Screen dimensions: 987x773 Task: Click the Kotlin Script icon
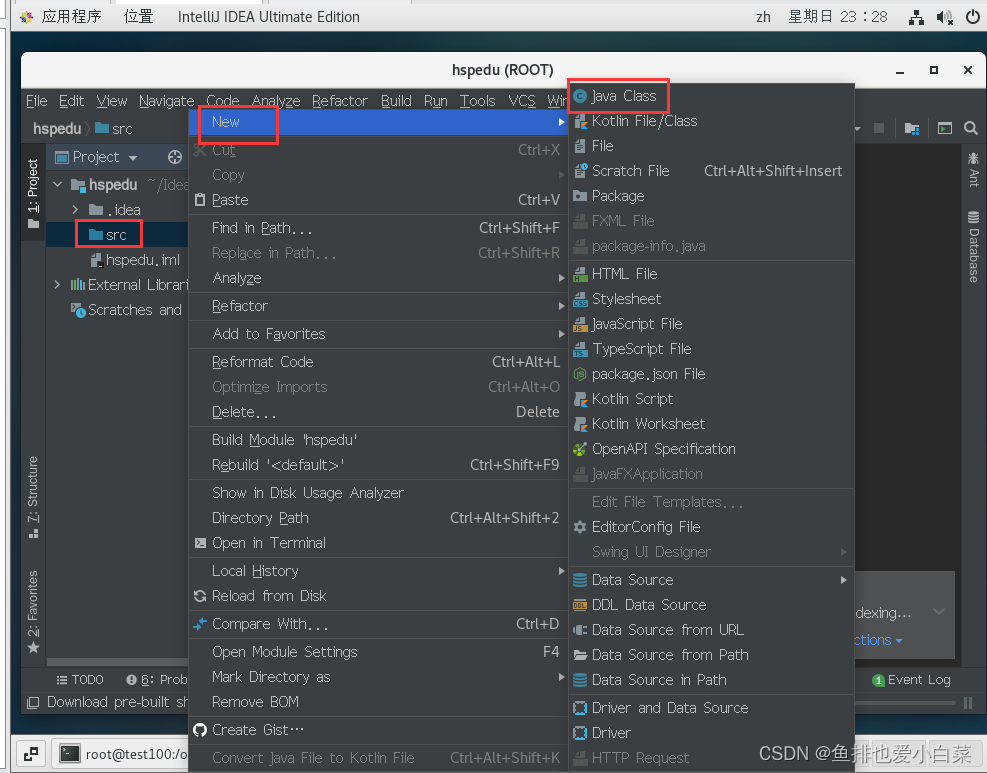pyautogui.click(x=580, y=399)
